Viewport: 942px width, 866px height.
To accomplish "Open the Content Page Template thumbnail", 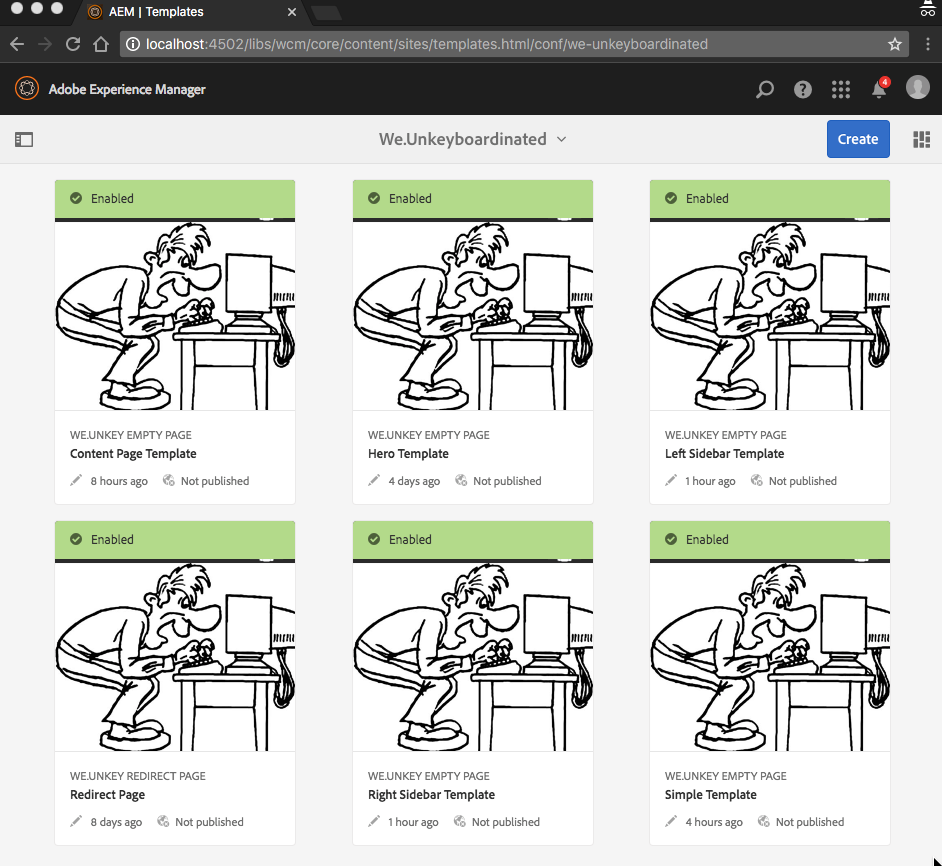I will [175, 316].
